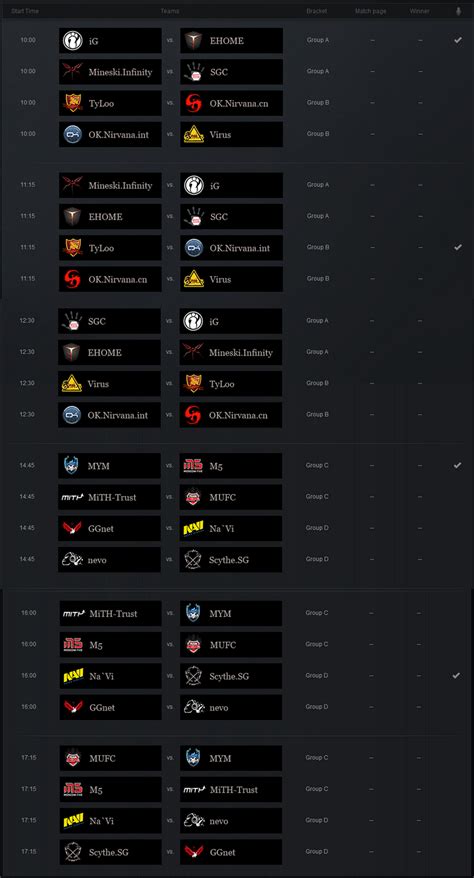Click iG logo in 10:00 match versus EHOME
Viewport: 474px width, 878px height.
tap(73, 41)
